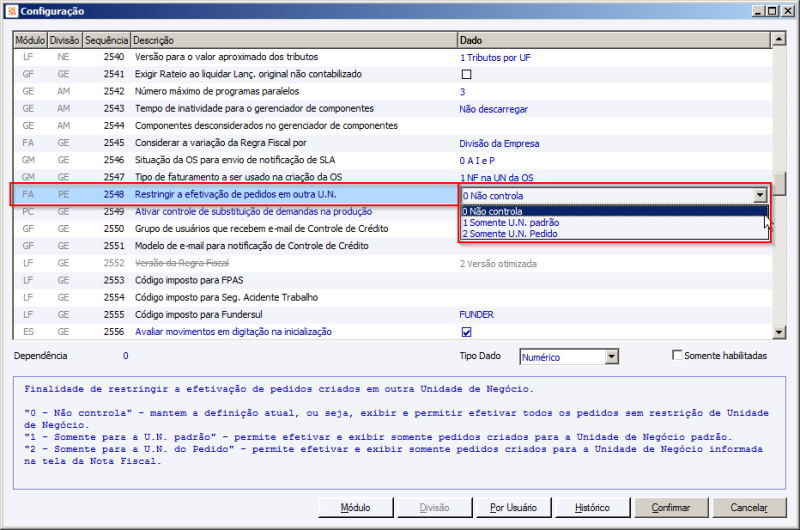Click the Dependência value 0
Image resolution: width=800 pixels, height=530 pixels.
(x=126, y=356)
